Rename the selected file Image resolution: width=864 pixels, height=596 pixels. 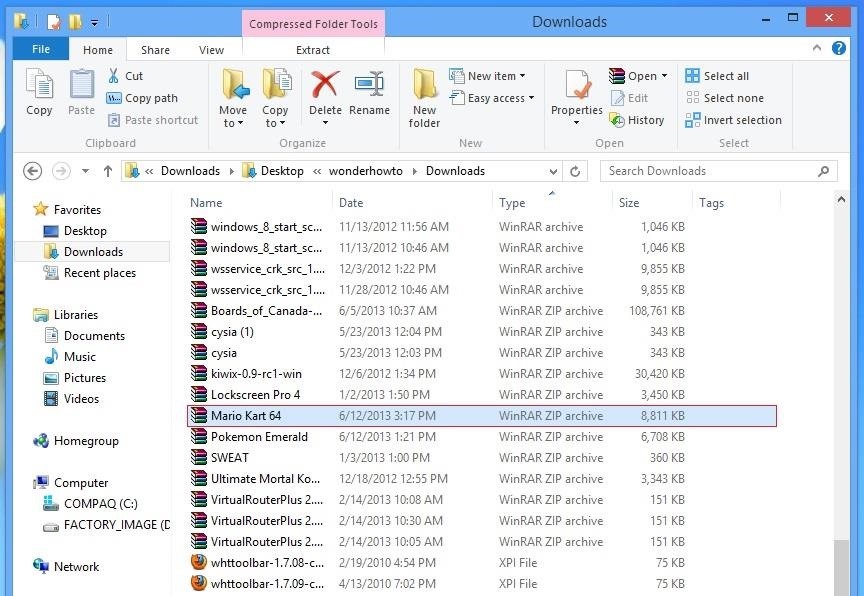pyautogui.click(x=369, y=92)
